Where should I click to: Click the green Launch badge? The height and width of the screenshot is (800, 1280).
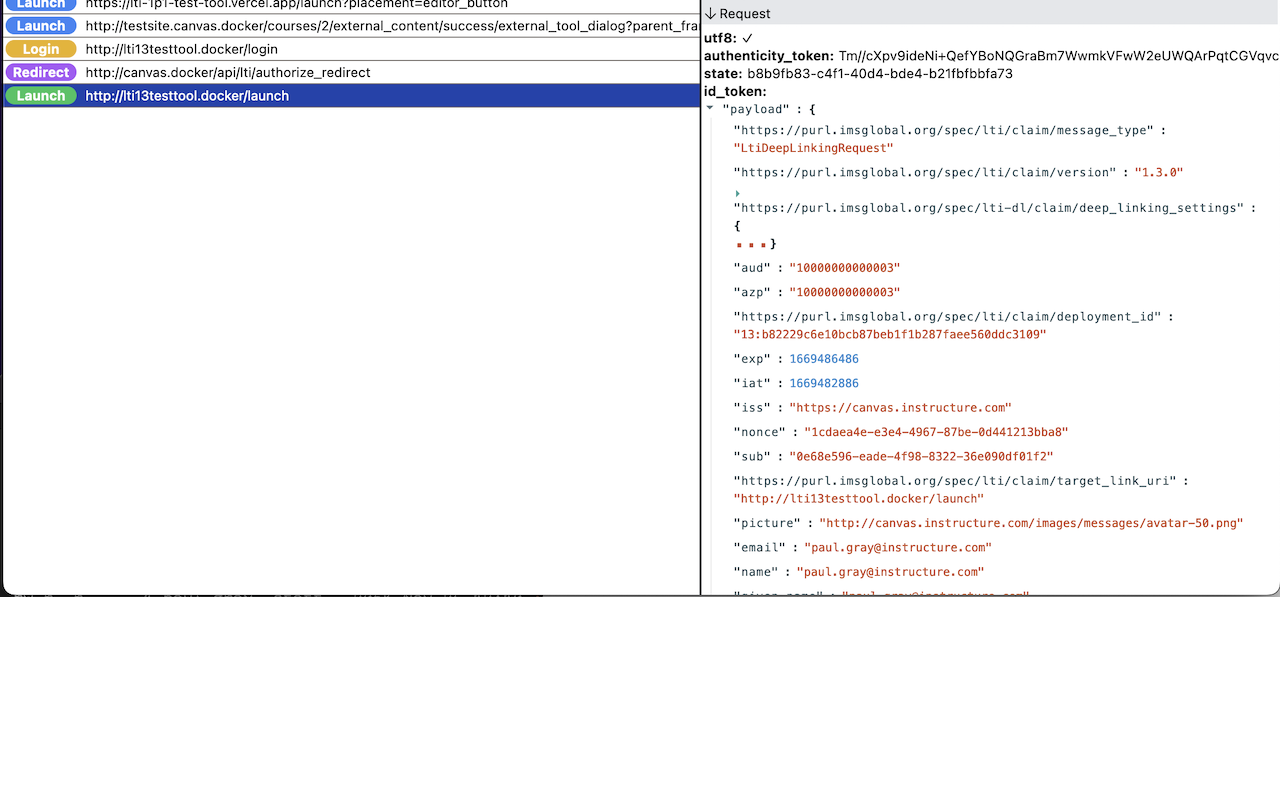click(41, 96)
